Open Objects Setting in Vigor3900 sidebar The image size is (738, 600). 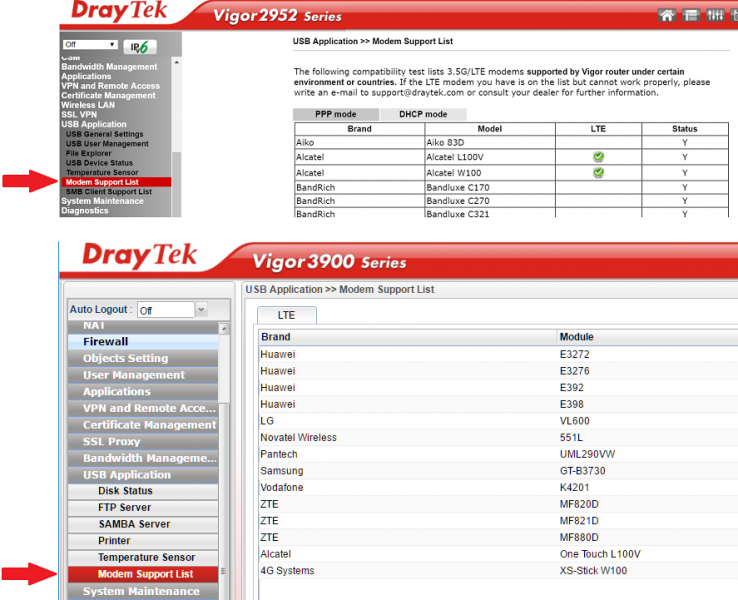(143, 358)
